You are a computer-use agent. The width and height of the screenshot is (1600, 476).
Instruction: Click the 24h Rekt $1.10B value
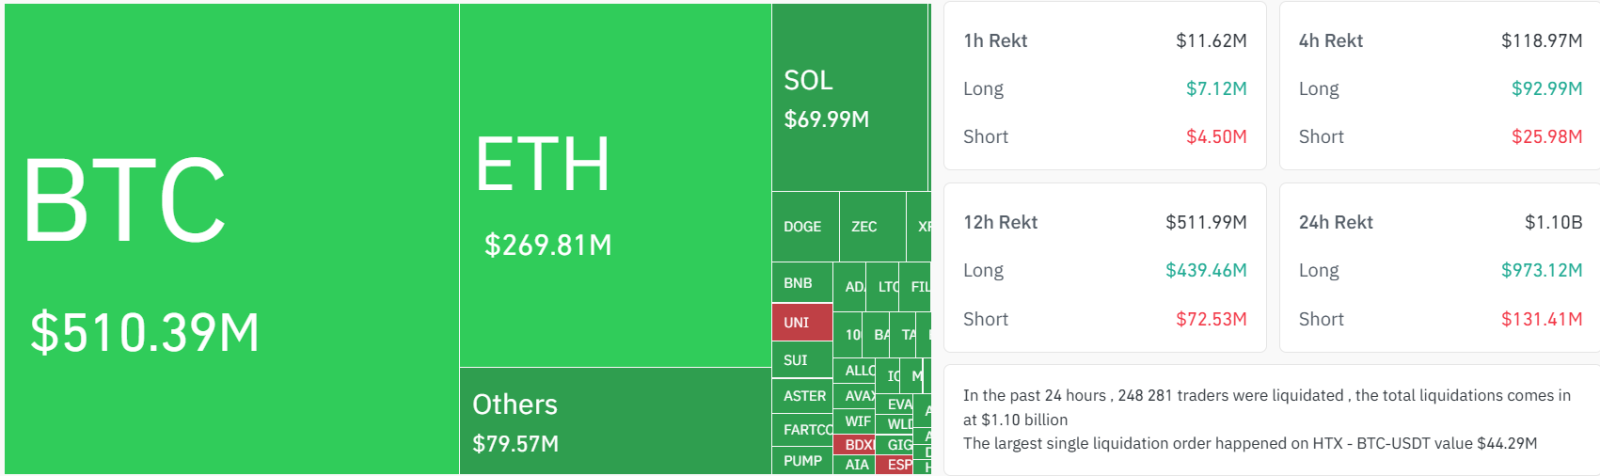(1553, 223)
